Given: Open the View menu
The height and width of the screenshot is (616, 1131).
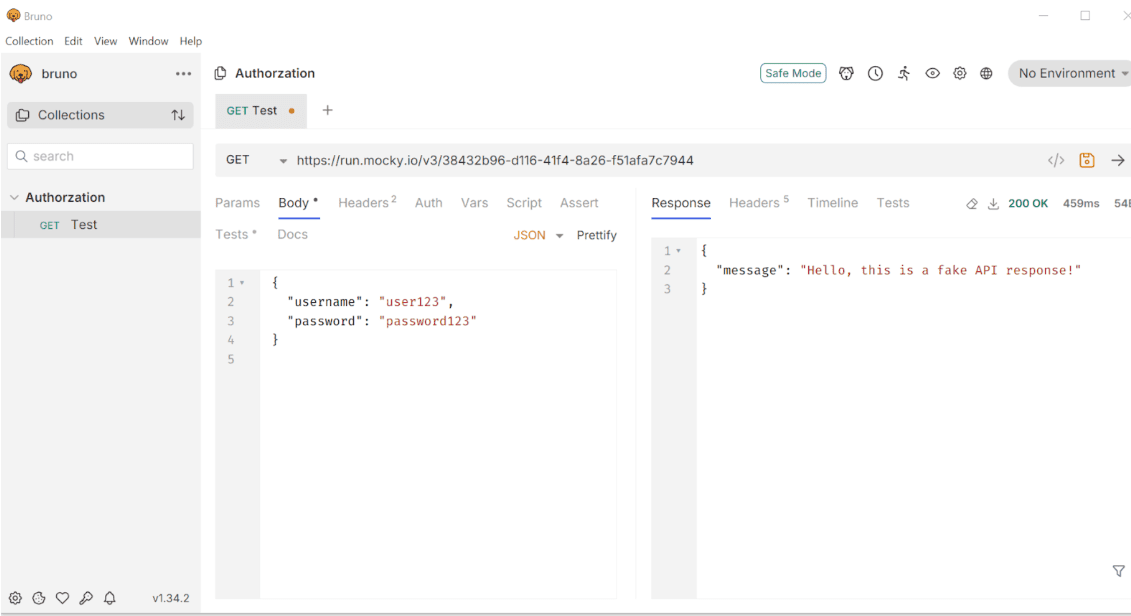Looking at the screenshot, I should pyautogui.click(x=105, y=41).
